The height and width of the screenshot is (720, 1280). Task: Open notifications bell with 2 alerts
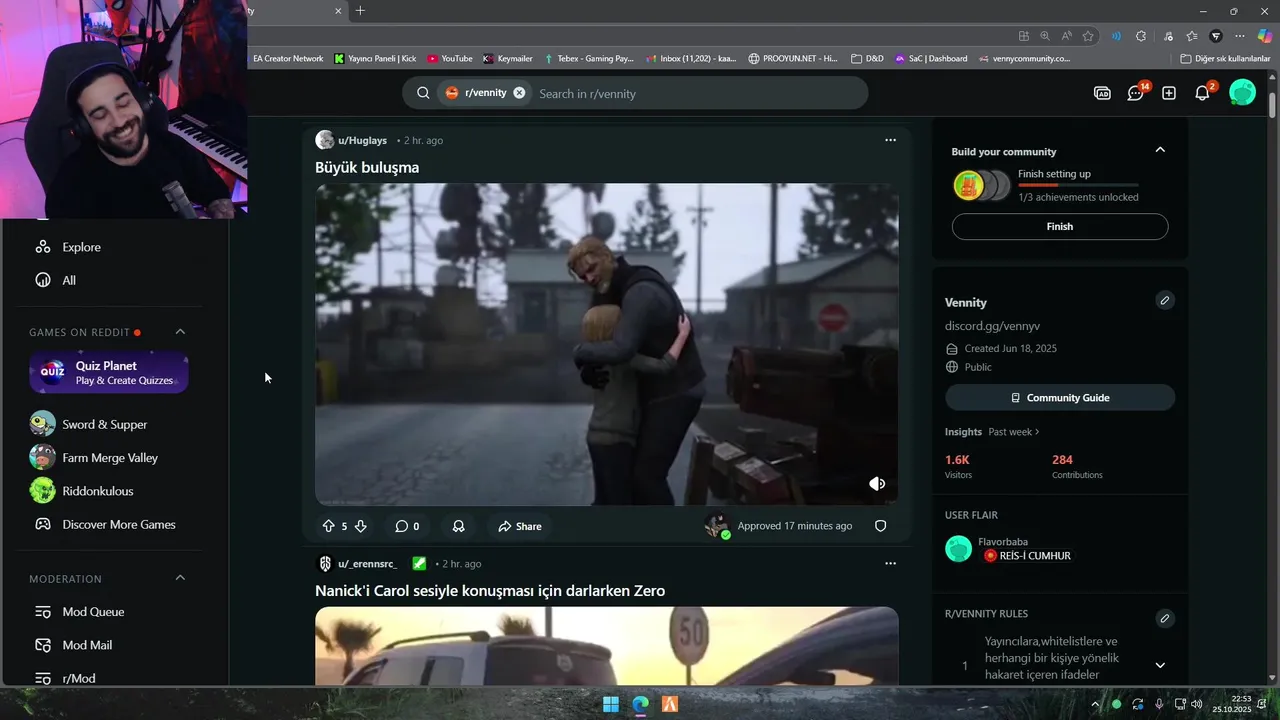click(x=1203, y=93)
